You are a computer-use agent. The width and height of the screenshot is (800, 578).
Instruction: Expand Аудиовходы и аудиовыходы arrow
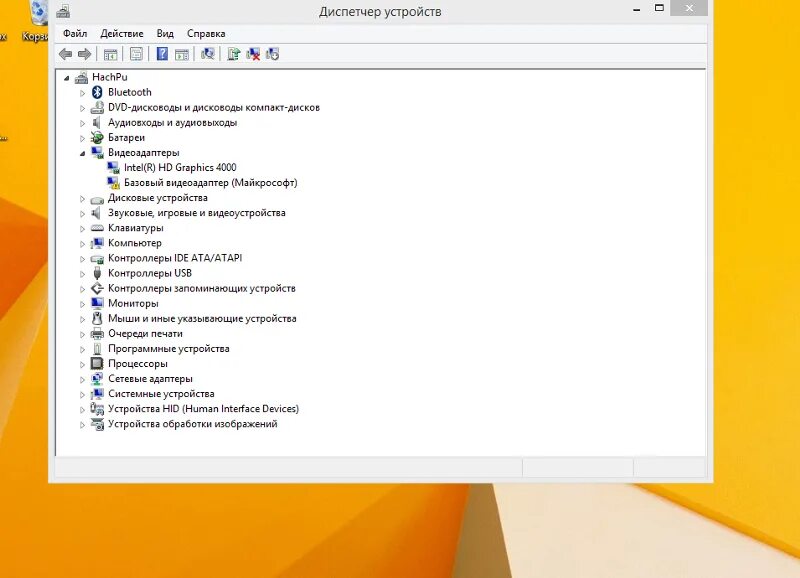coord(82,123)
